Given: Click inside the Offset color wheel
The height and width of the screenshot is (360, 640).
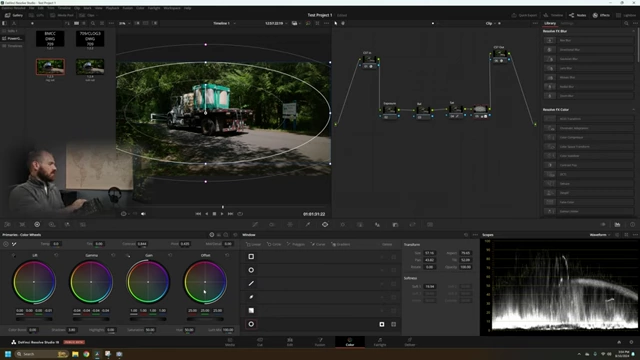Looking at the screenshot, I should coord(205,282).
